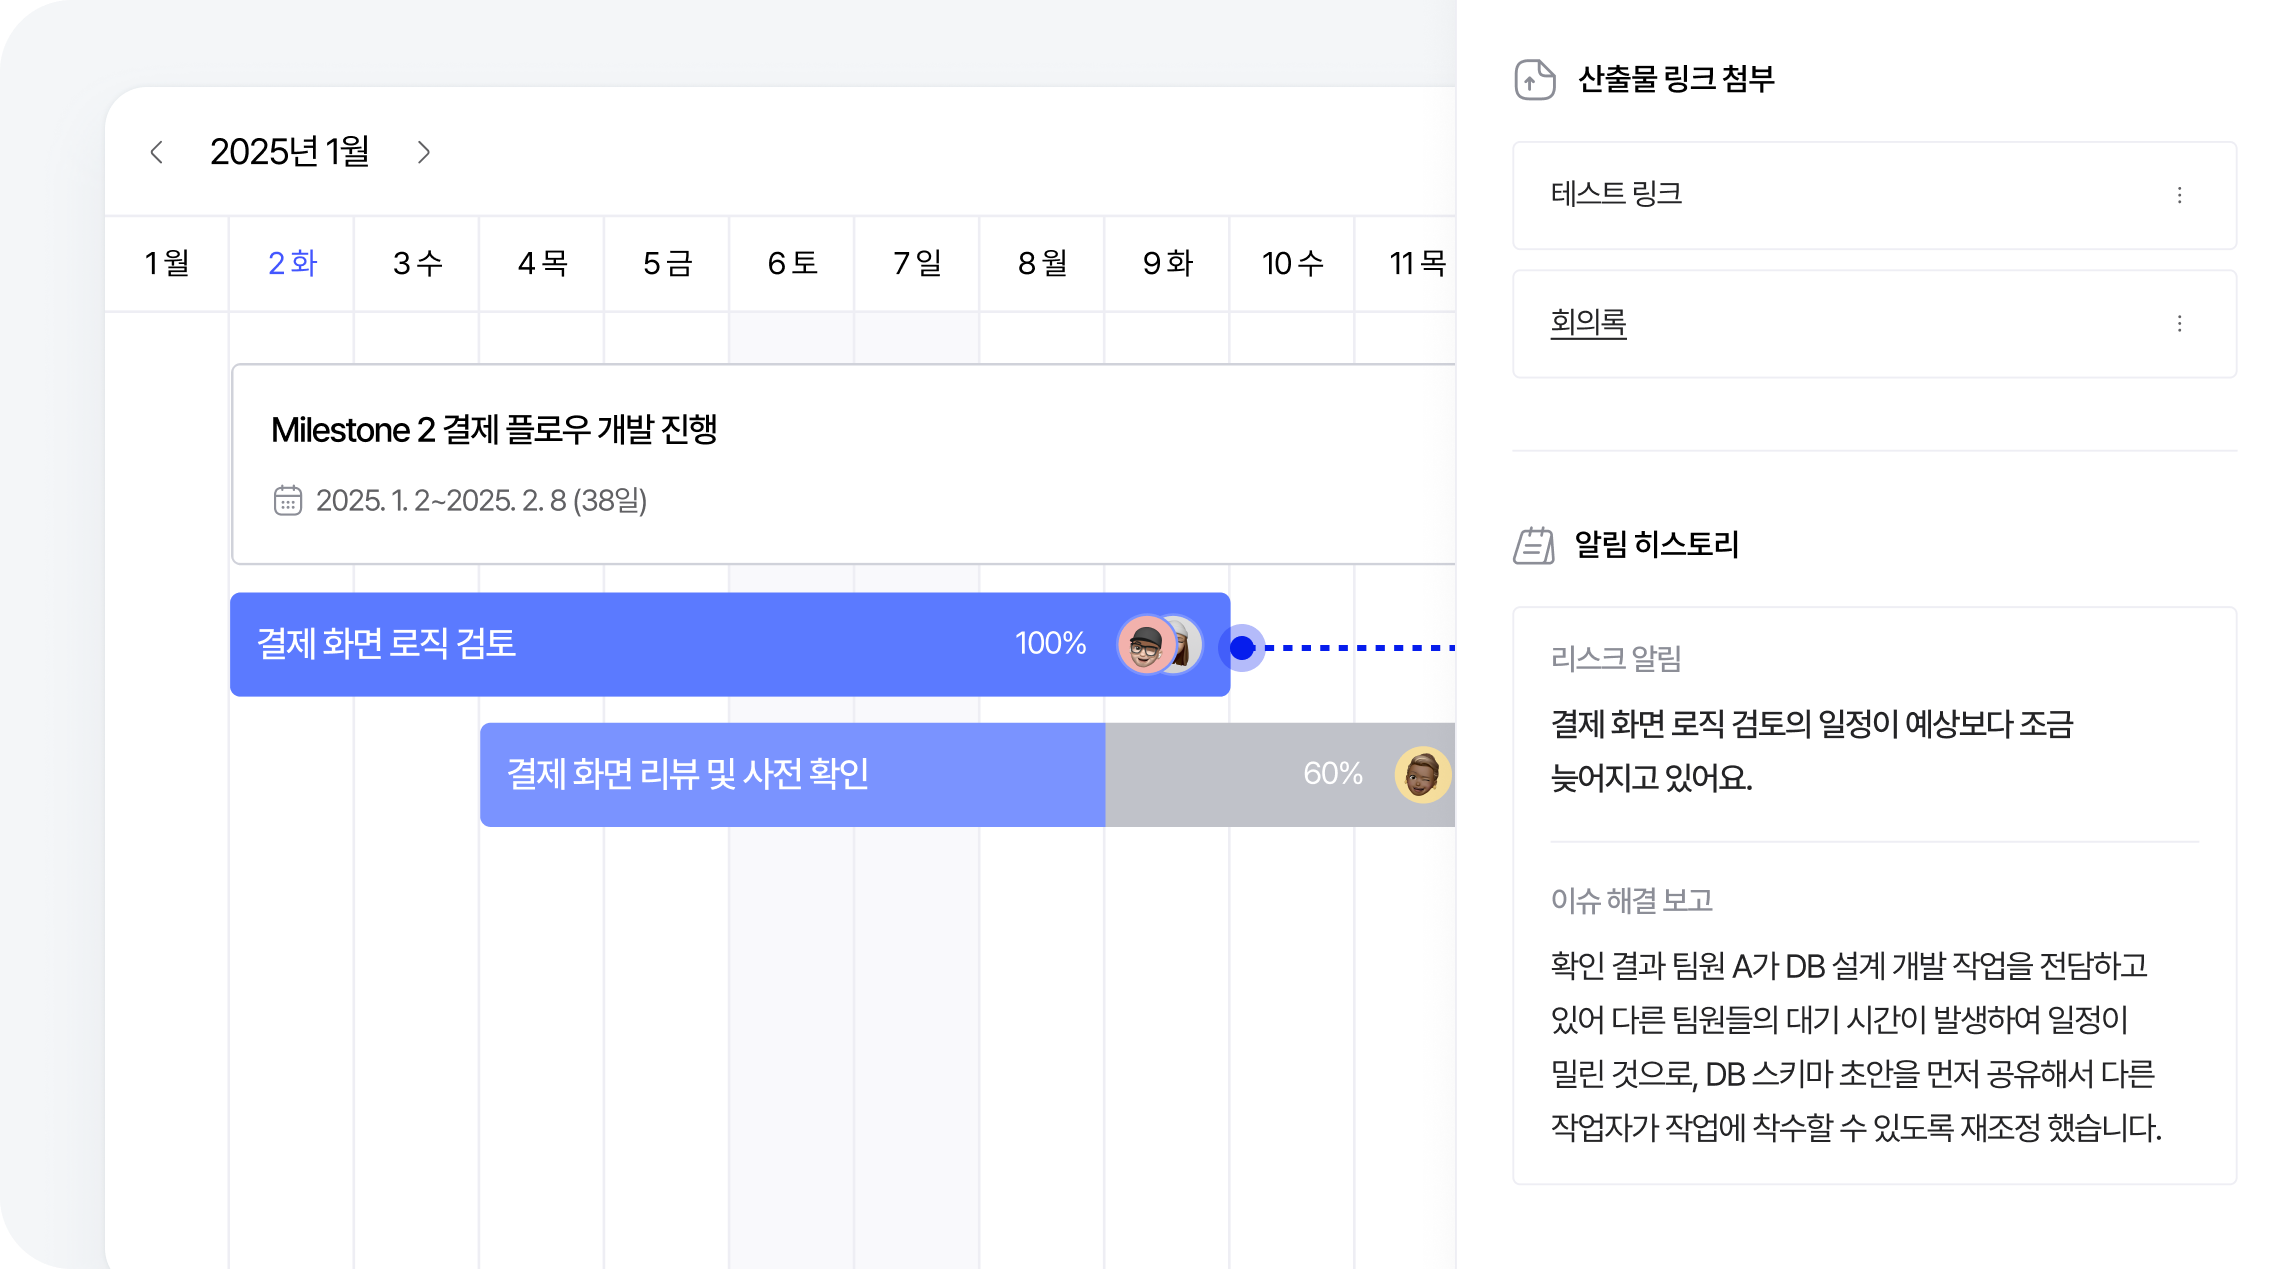Select the 7 일 date column header

point(916,262)
